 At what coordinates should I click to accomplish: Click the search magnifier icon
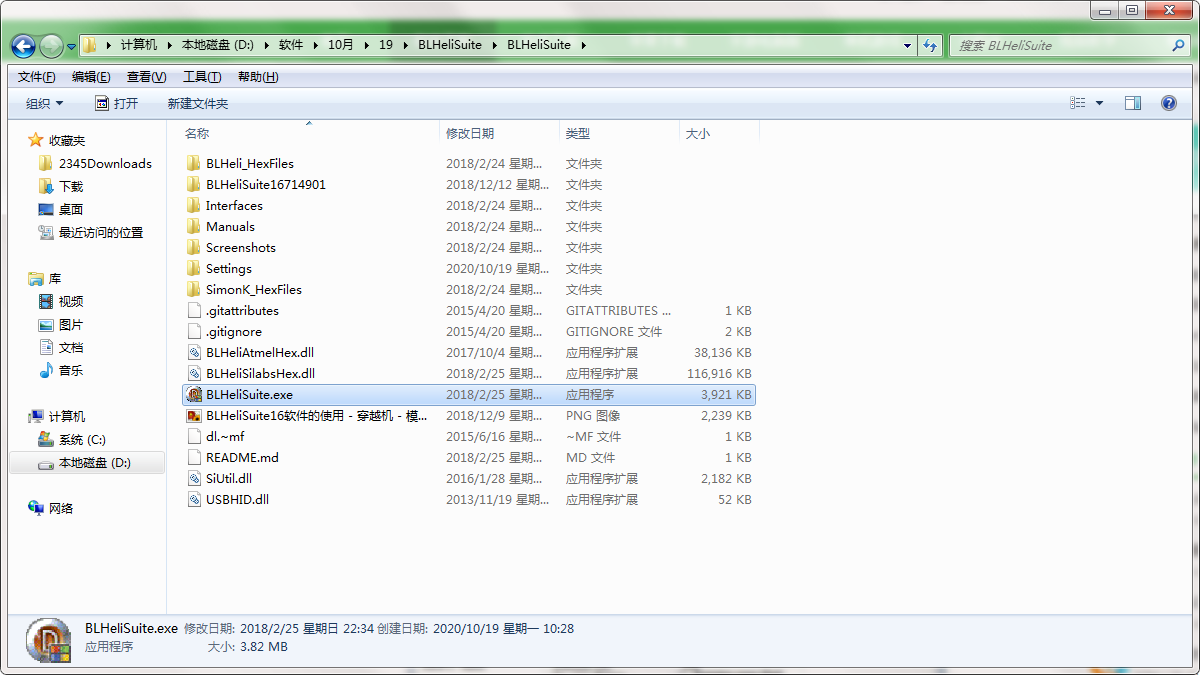[1178, 45]
